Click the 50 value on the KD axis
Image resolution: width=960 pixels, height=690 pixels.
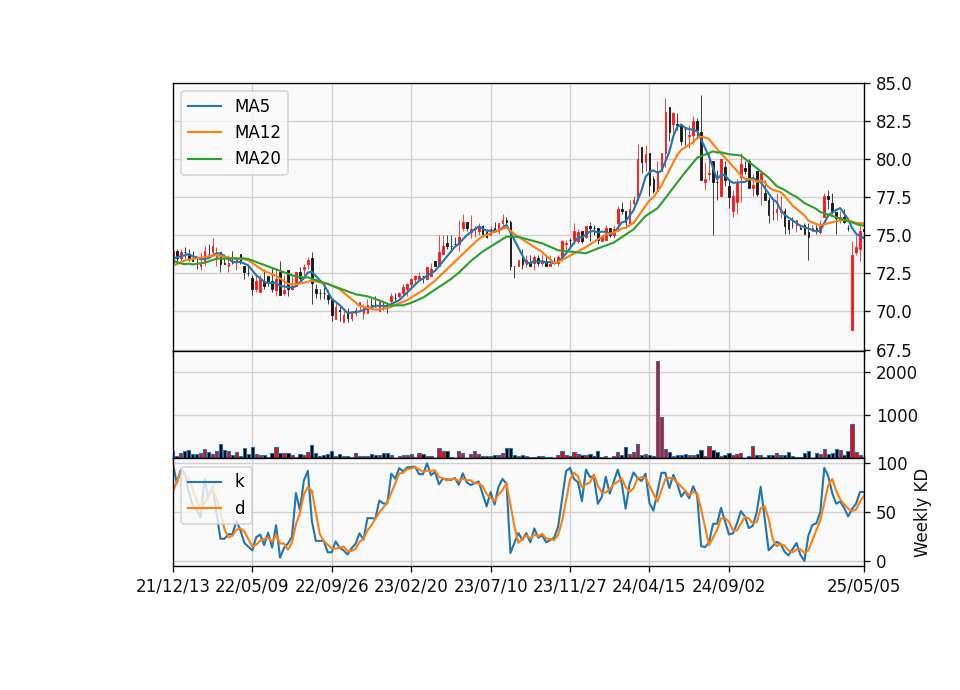click(885, 513)
